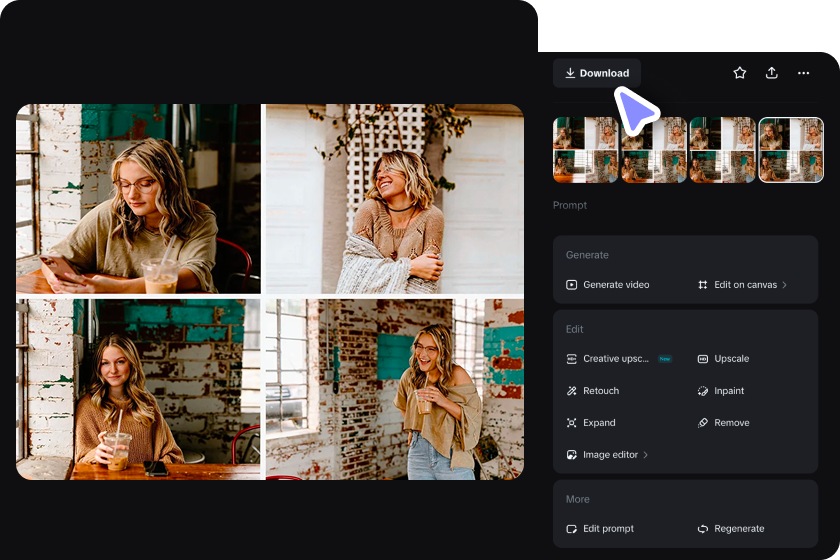
Task: Click the bottom-left photo of seated woman
Action: tap(138, 390)
